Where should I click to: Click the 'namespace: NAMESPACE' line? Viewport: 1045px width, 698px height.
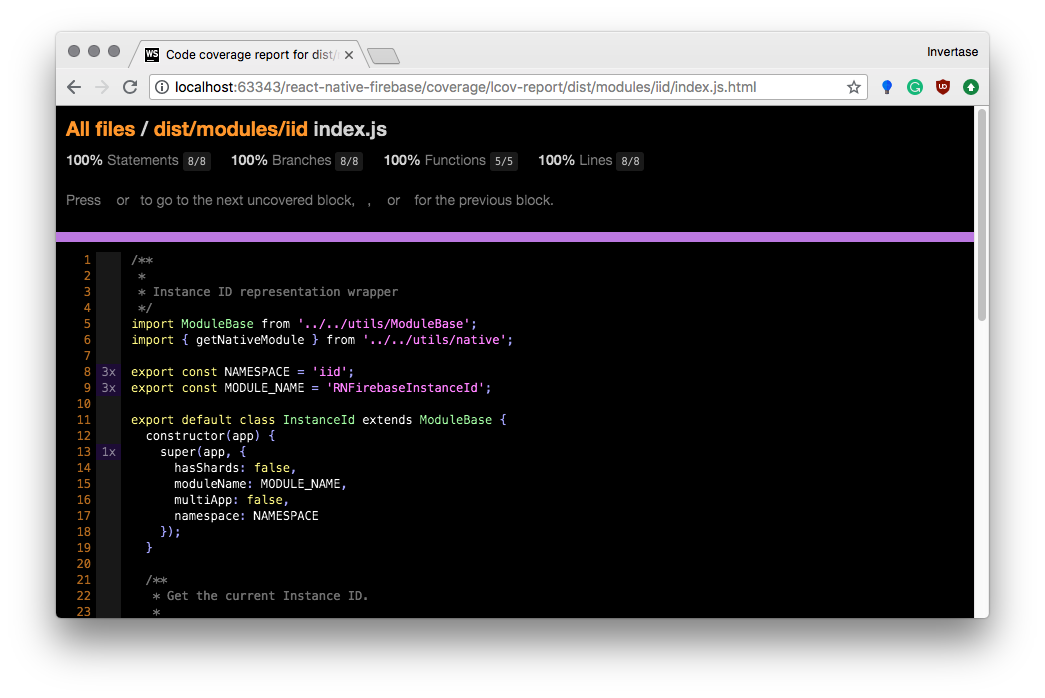tap(246, 516)
